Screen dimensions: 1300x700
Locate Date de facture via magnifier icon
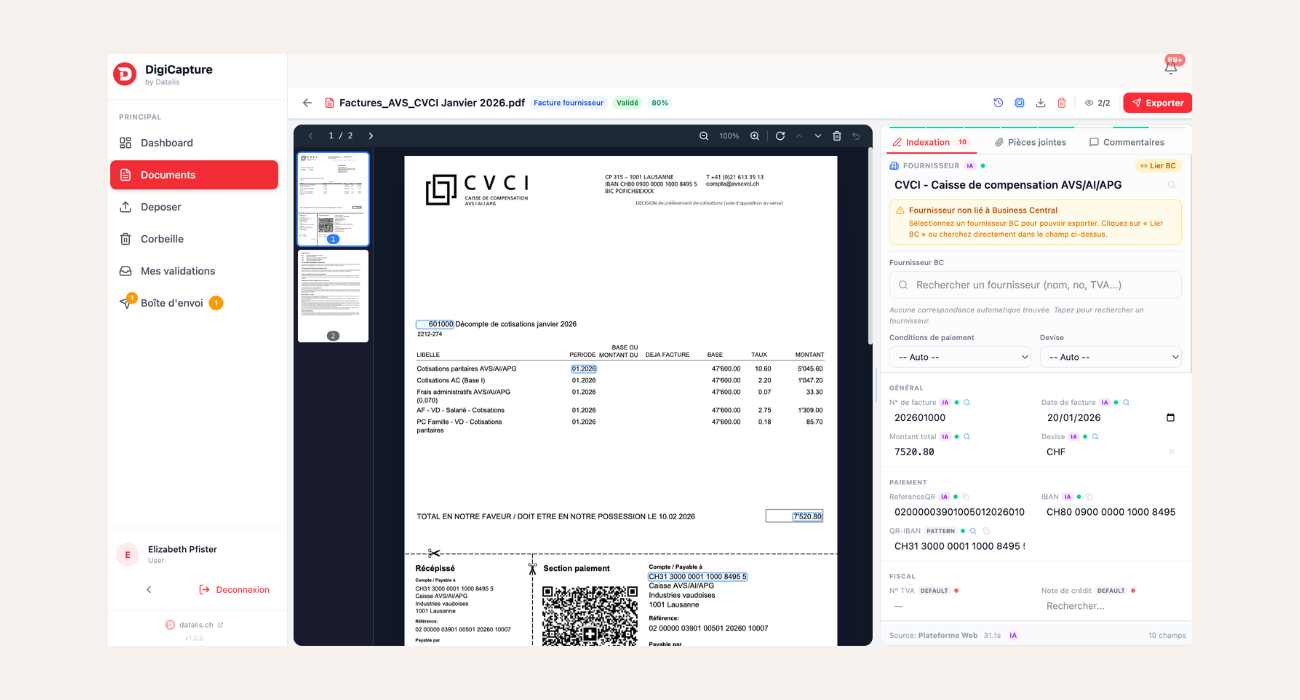point(1126,403)
